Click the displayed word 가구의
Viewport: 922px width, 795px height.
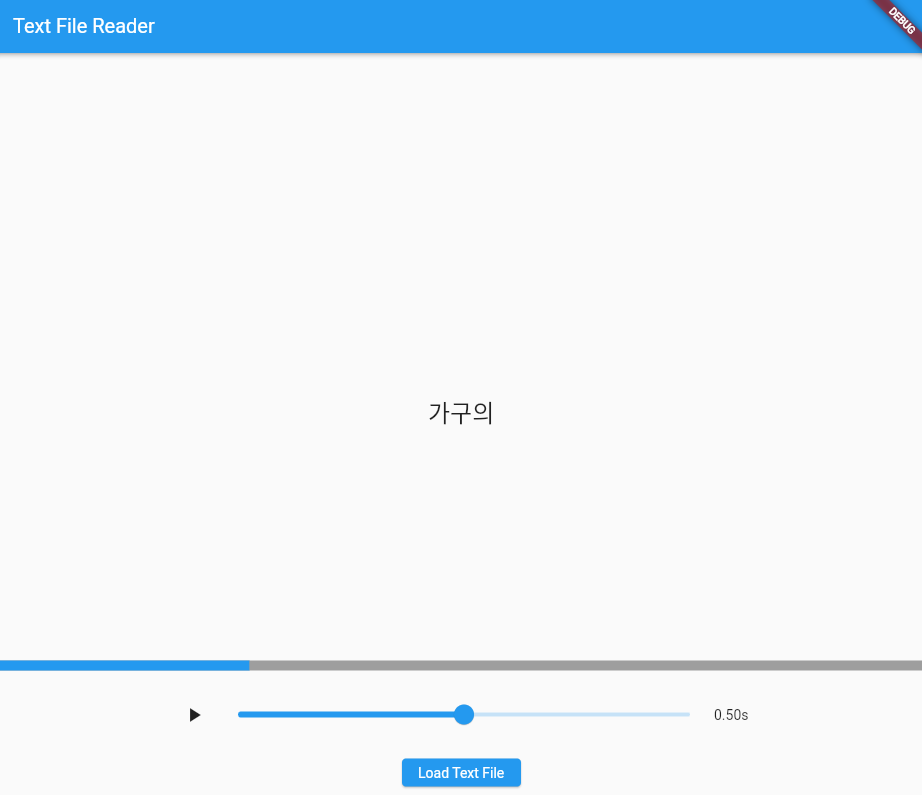click(460, 413)
